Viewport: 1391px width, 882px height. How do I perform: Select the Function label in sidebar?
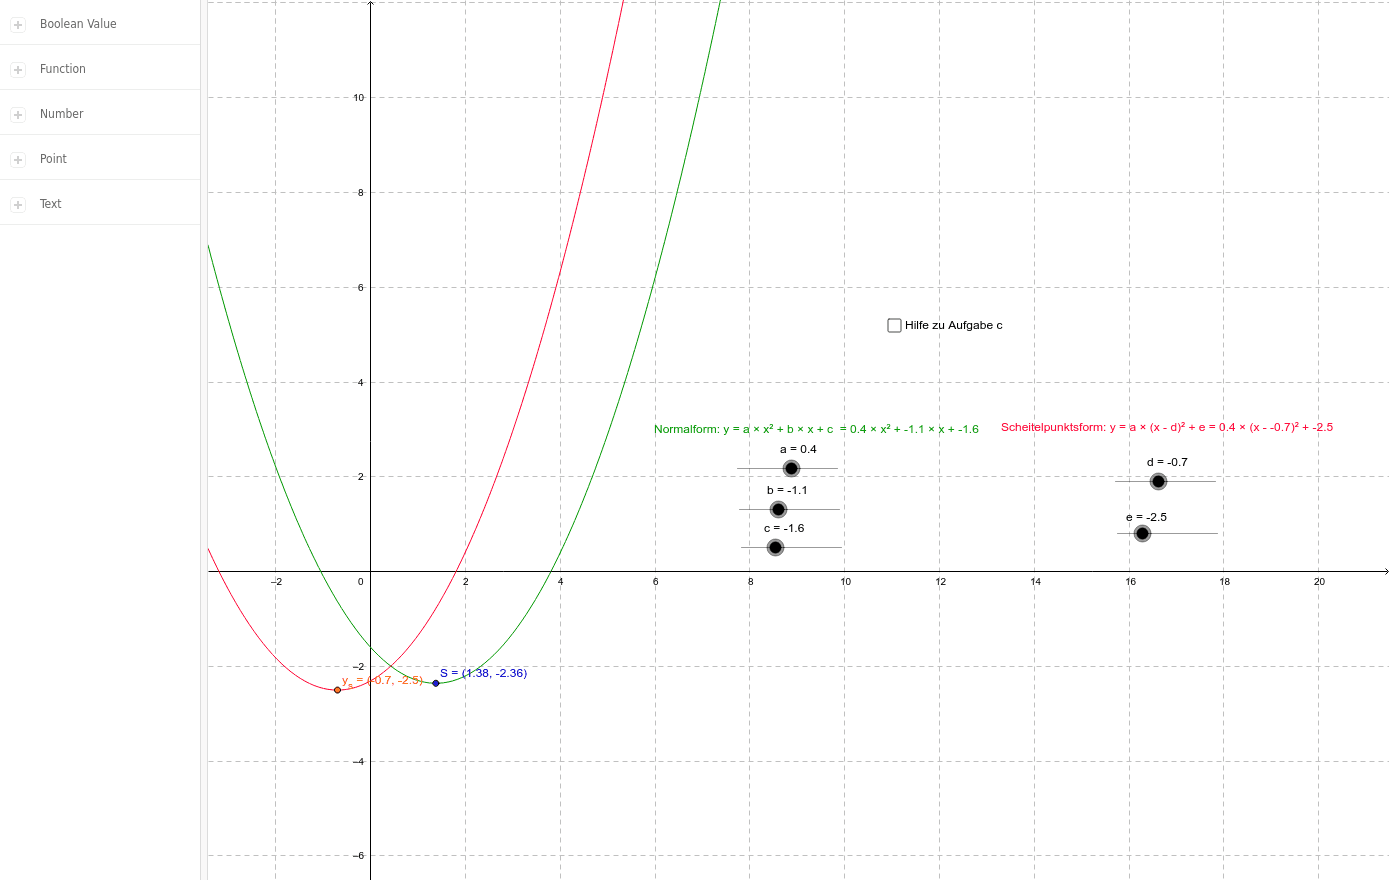click(63, 69)
